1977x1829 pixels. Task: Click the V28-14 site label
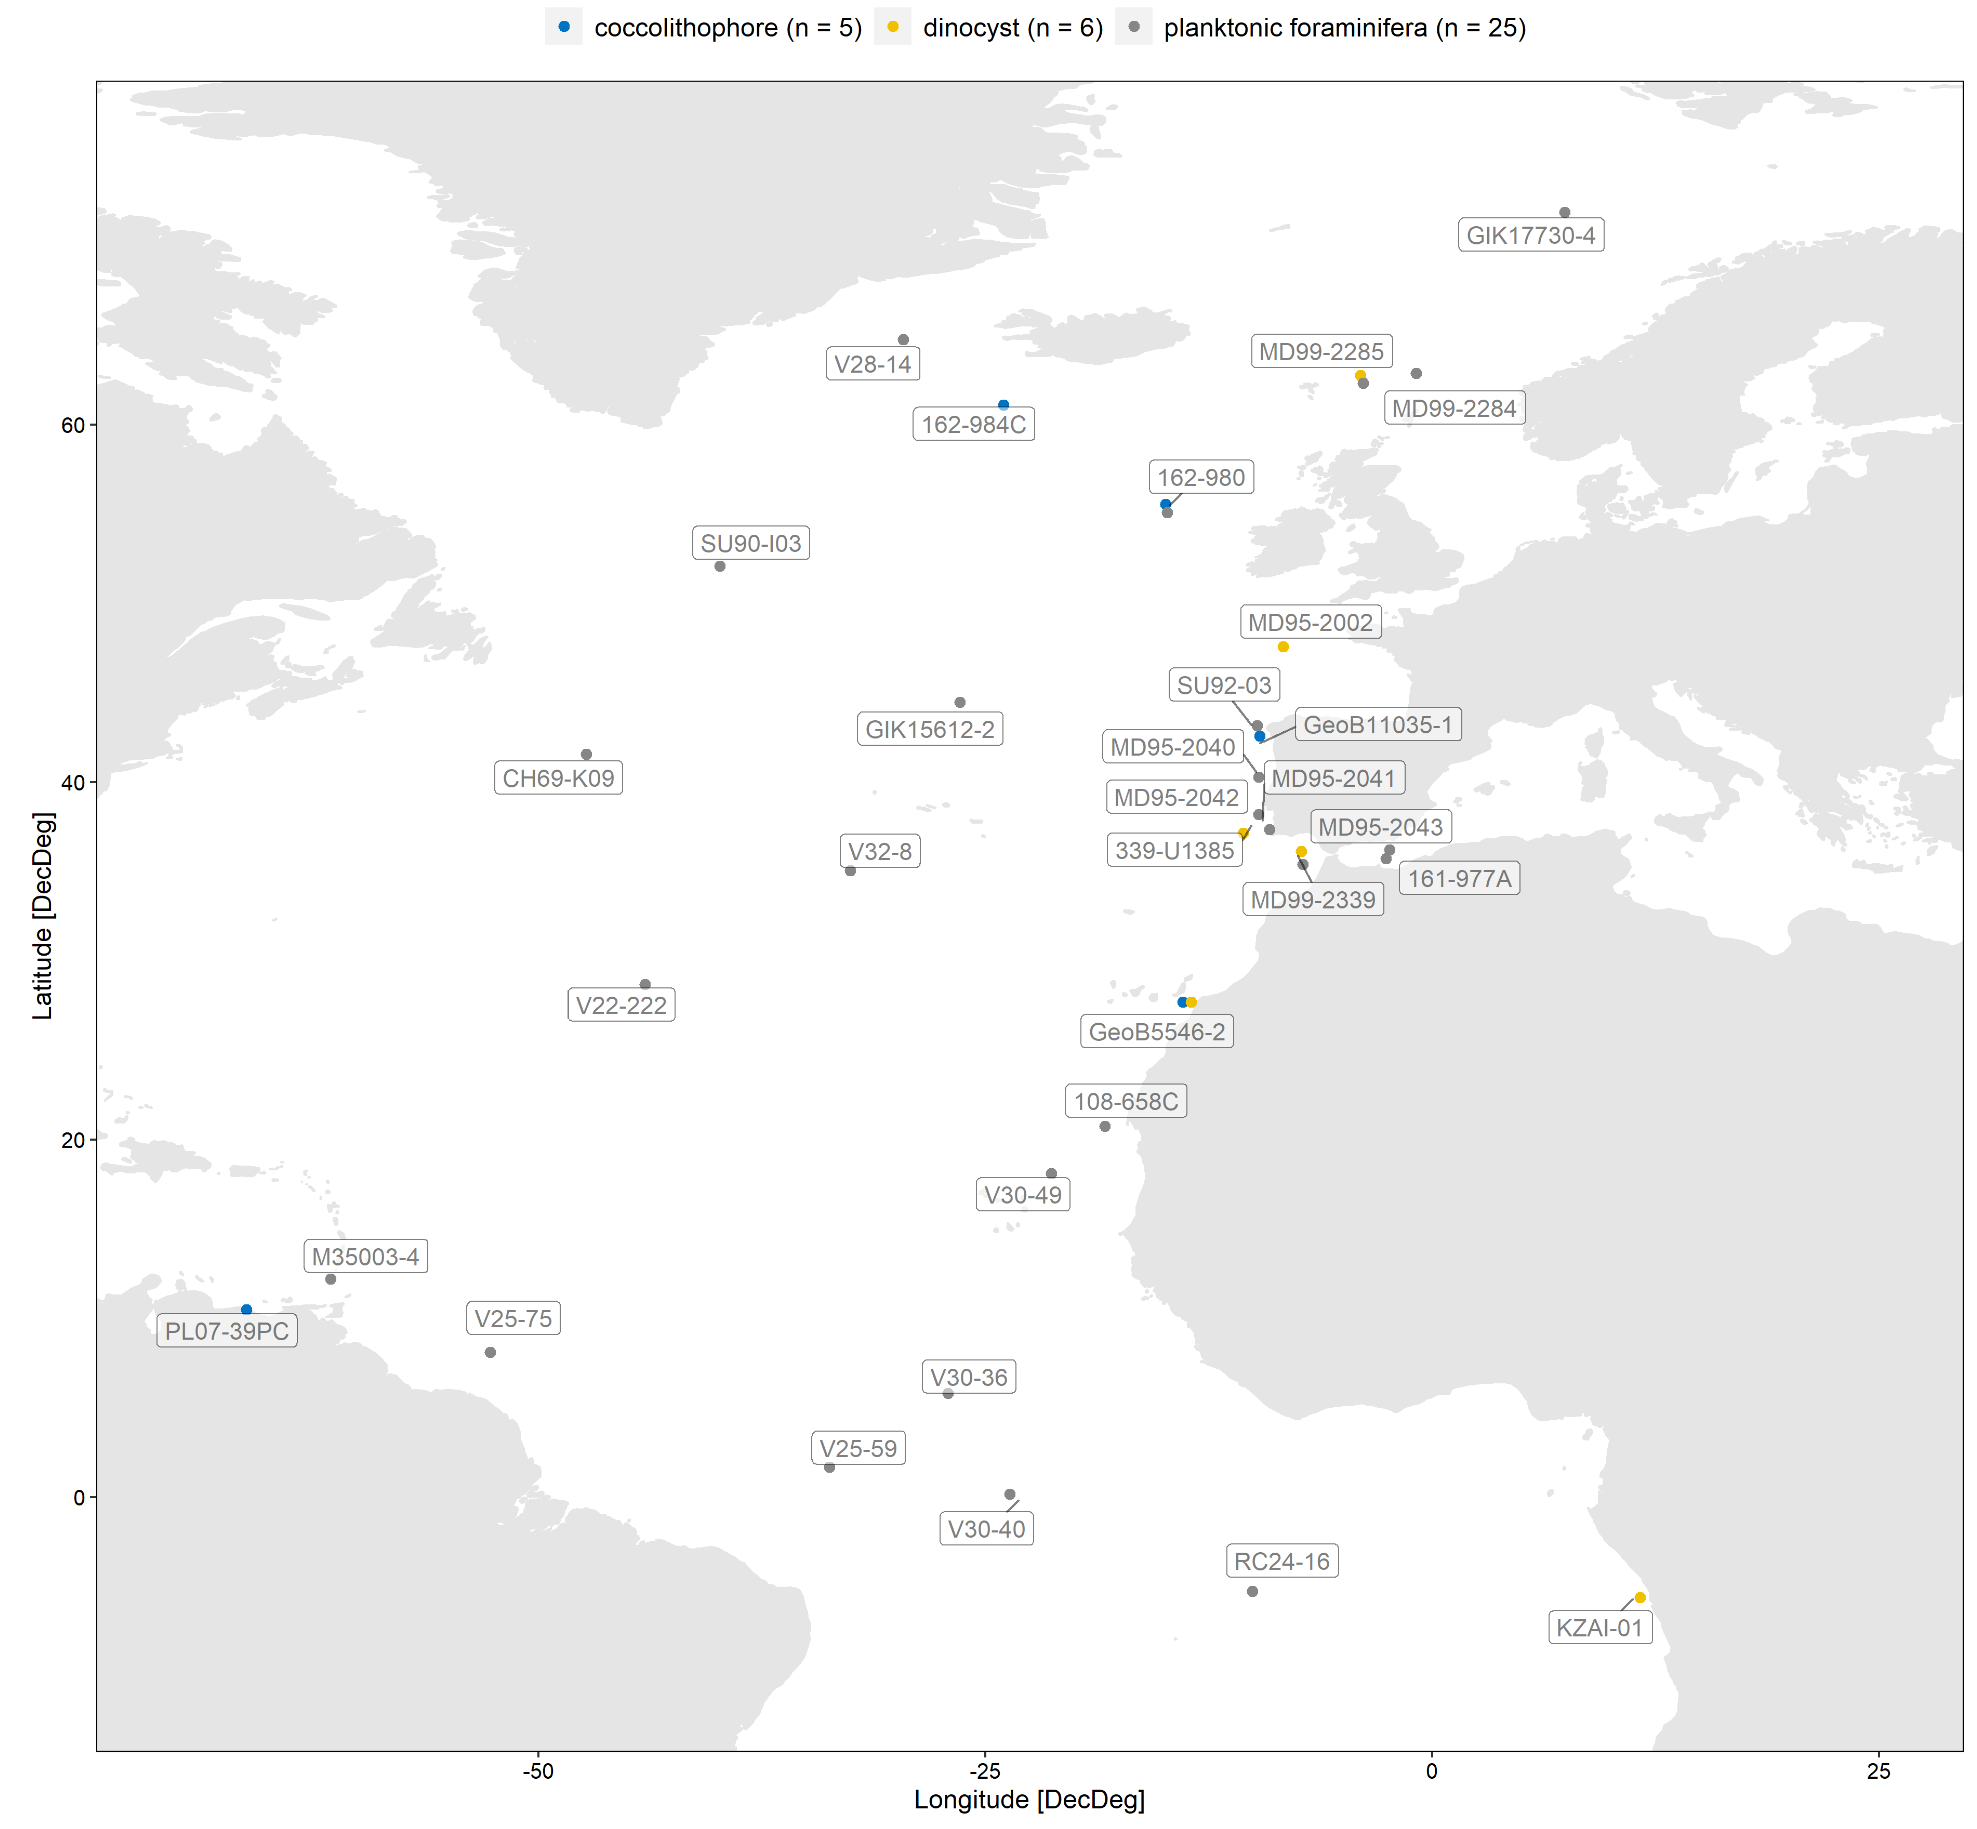(873, 364)
